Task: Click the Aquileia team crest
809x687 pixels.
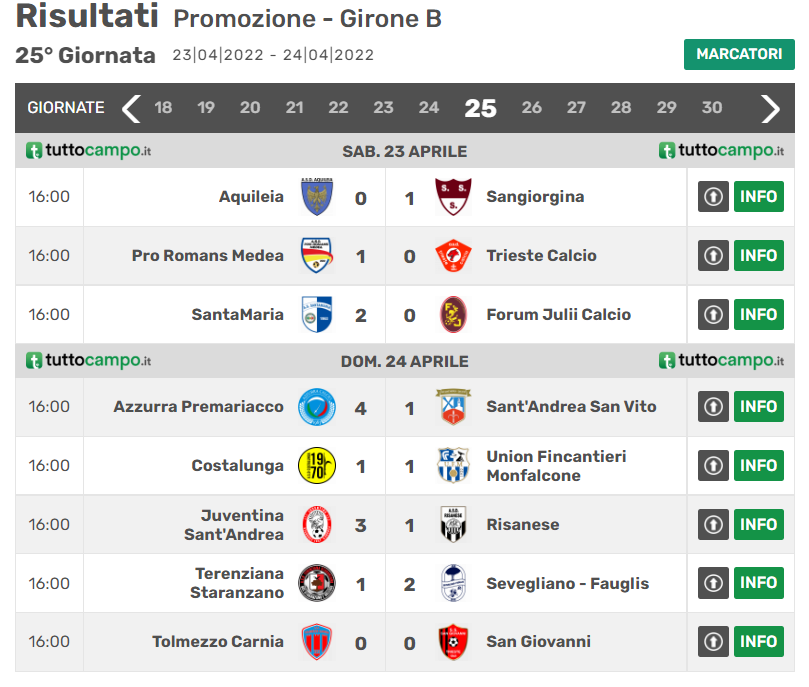Action: [x=317, y=197]
